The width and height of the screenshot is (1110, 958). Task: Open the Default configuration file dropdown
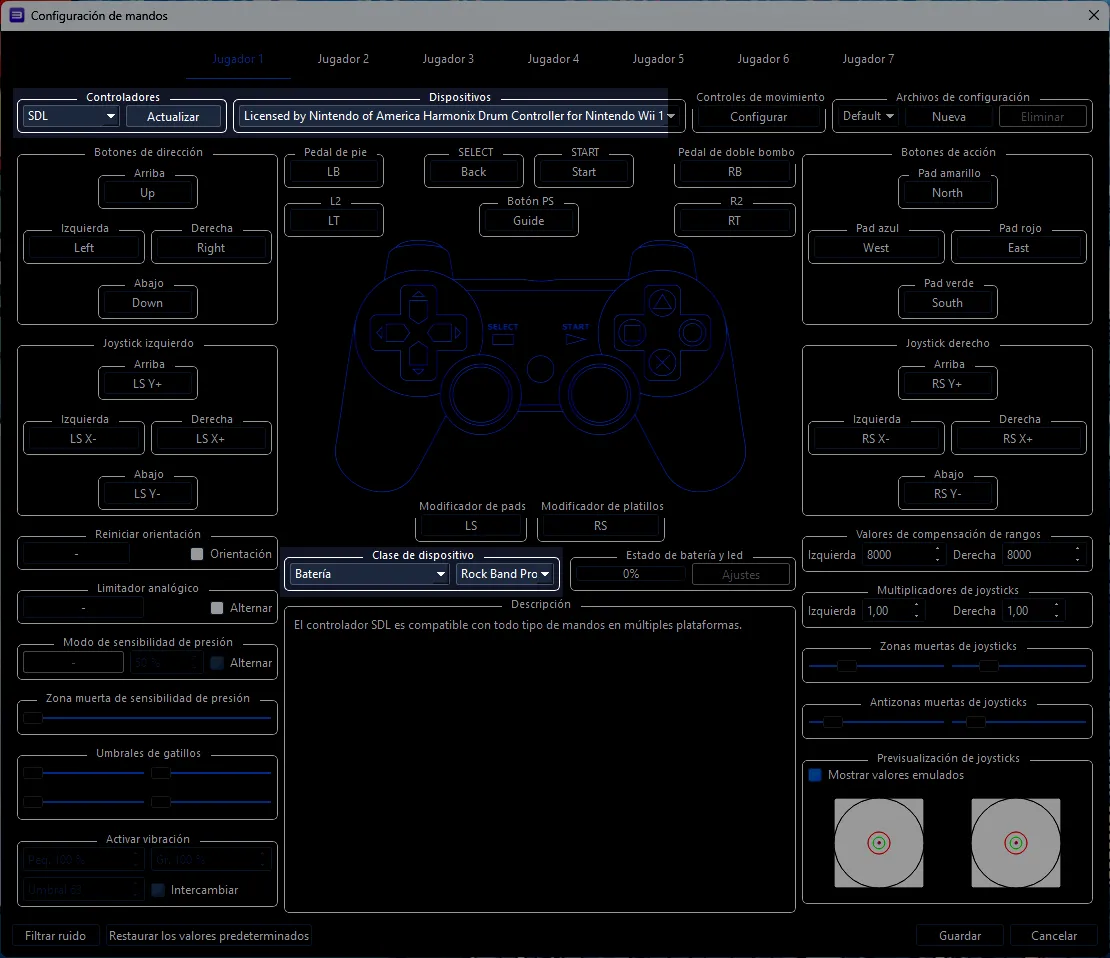(867, 116)
